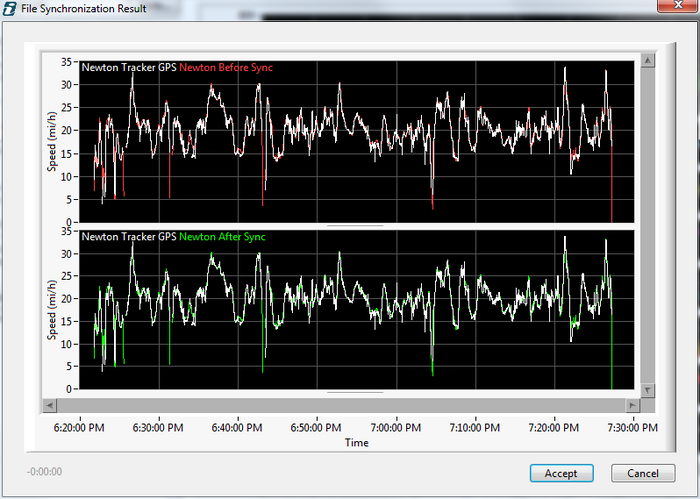Click the horizontal scrollbar right arrow
Viewport: 700px width, 499px height.
(633, 405)
